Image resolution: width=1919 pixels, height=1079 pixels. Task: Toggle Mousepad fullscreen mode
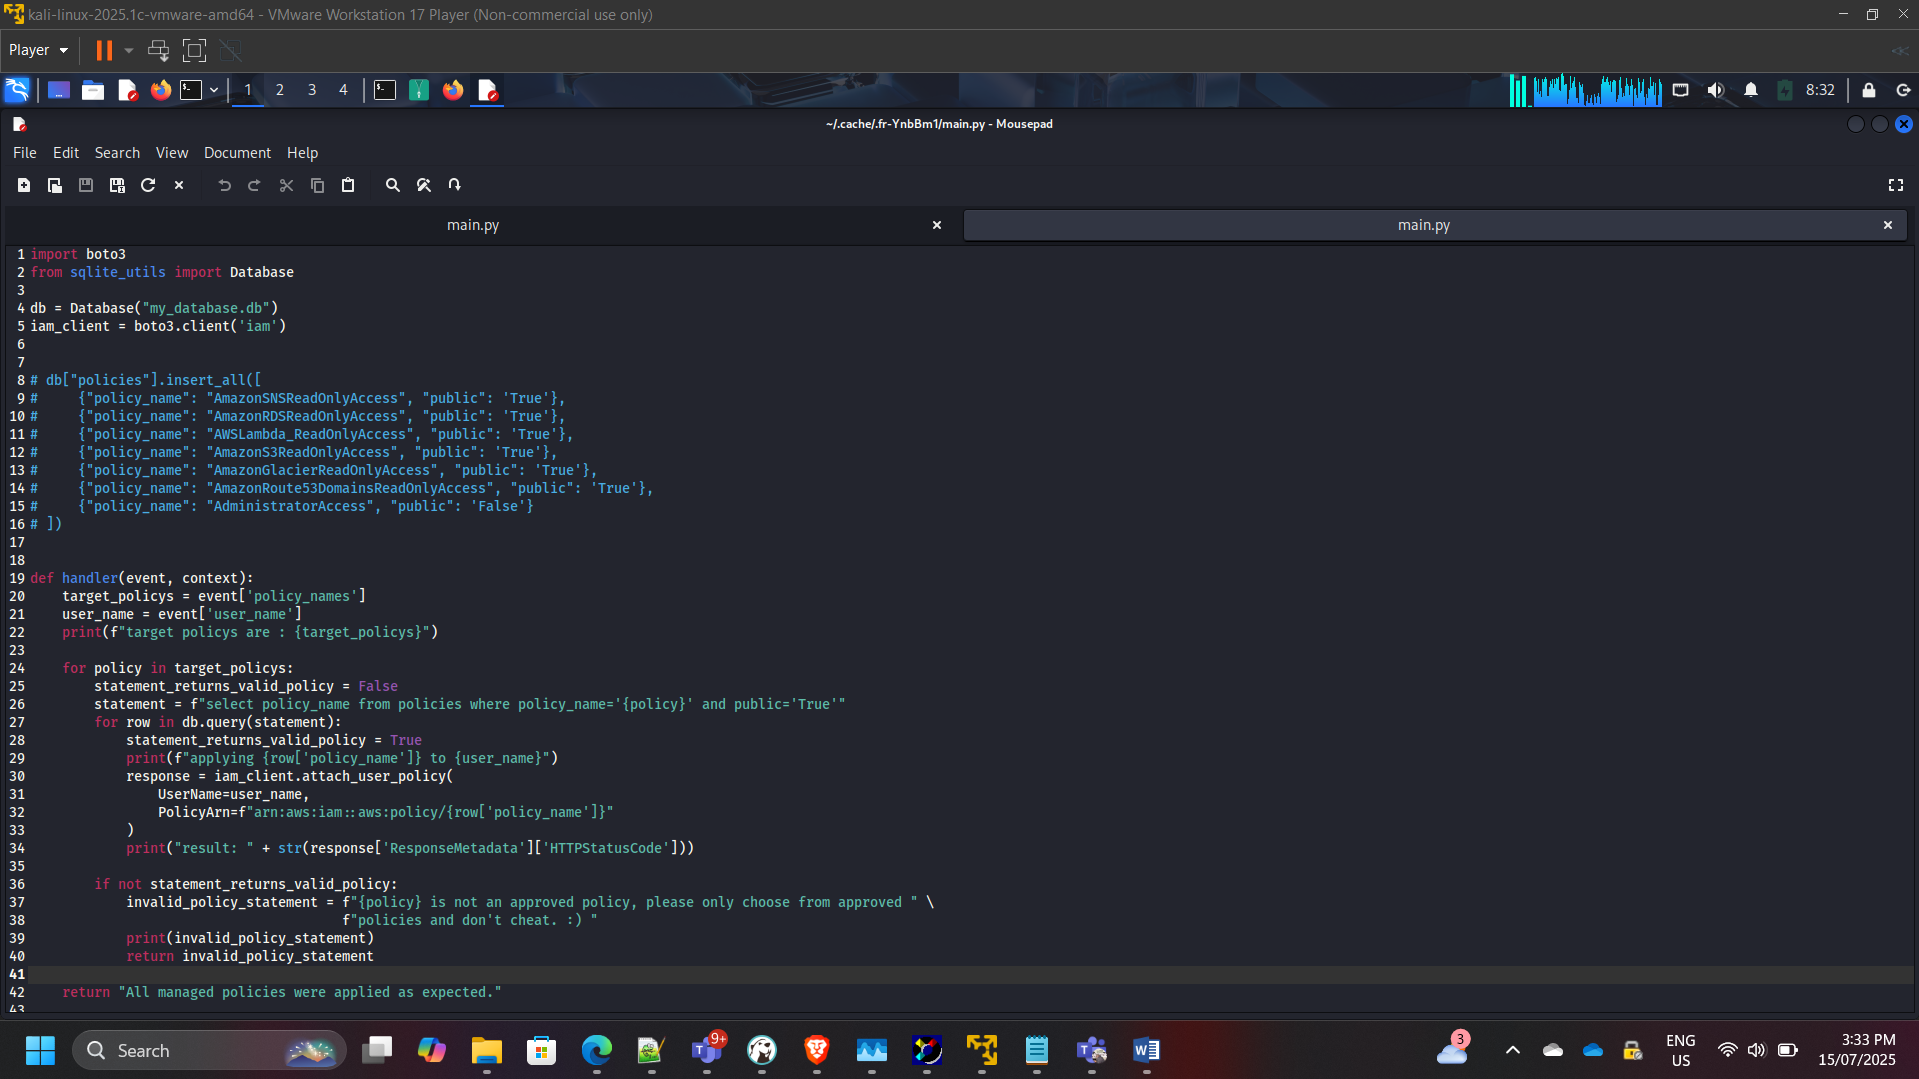[1896, 185]
